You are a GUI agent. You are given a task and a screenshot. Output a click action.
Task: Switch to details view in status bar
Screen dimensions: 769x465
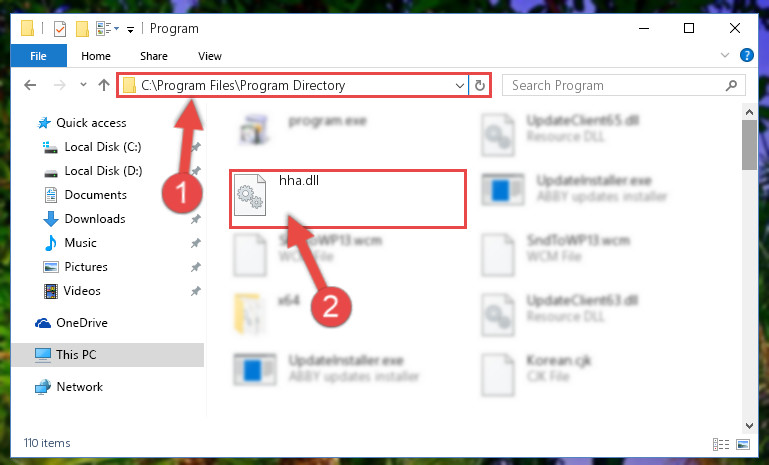720,444
